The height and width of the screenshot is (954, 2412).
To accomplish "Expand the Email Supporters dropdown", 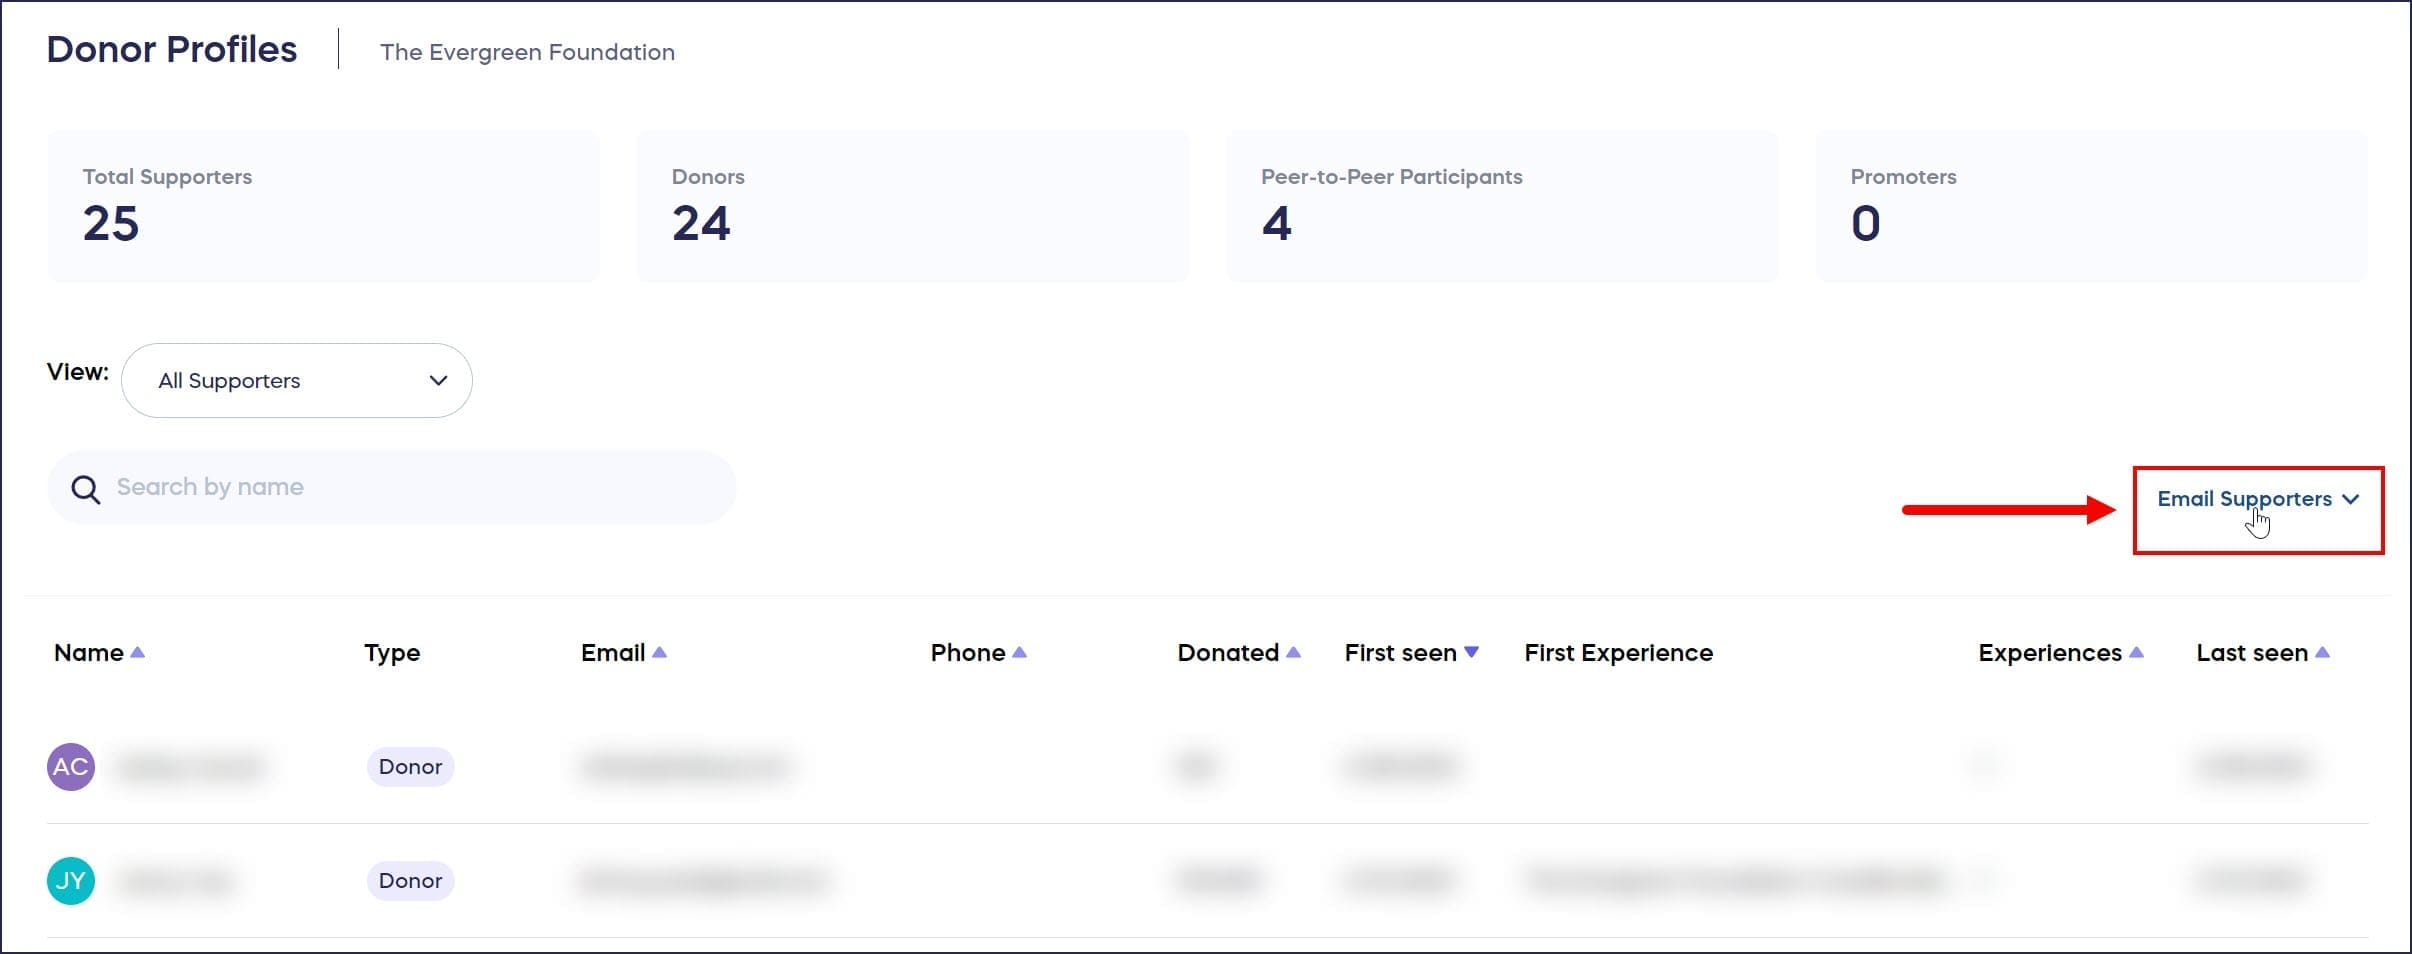I will 2257,499.
